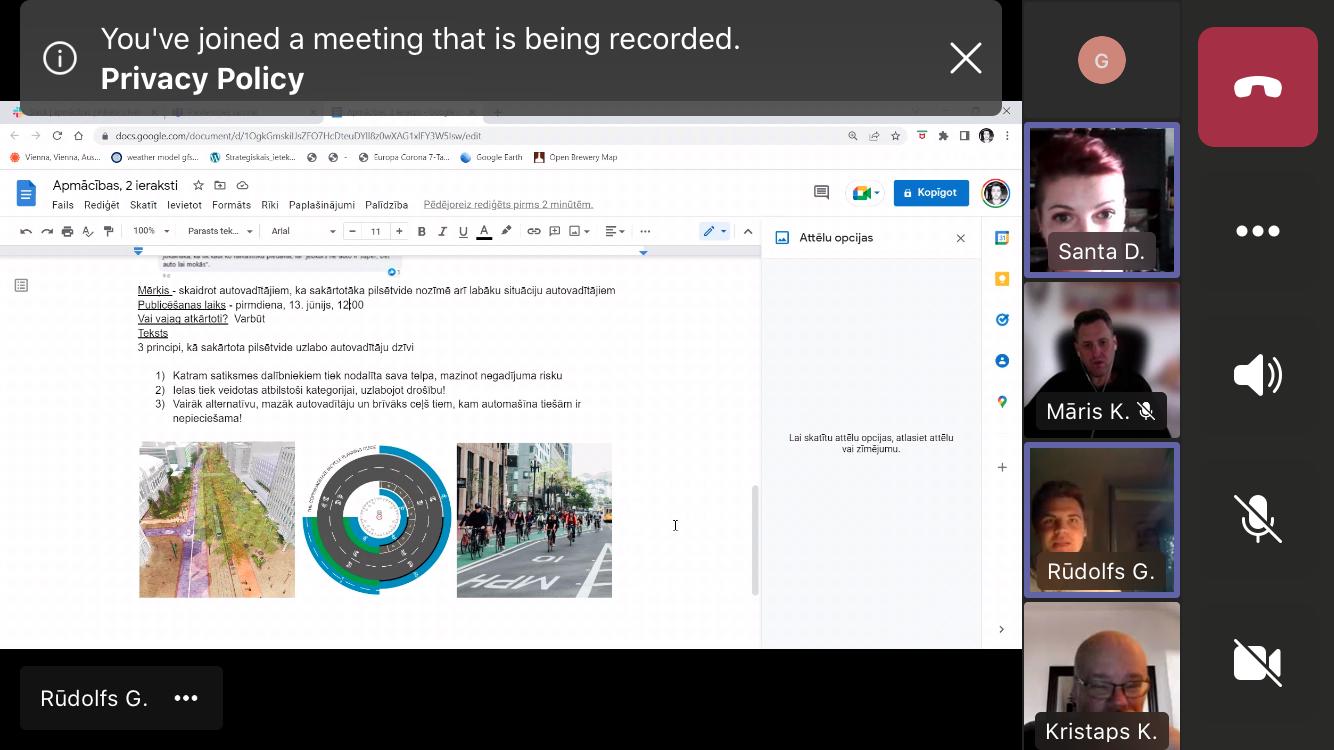Undo the last edit

click(26, 231)
